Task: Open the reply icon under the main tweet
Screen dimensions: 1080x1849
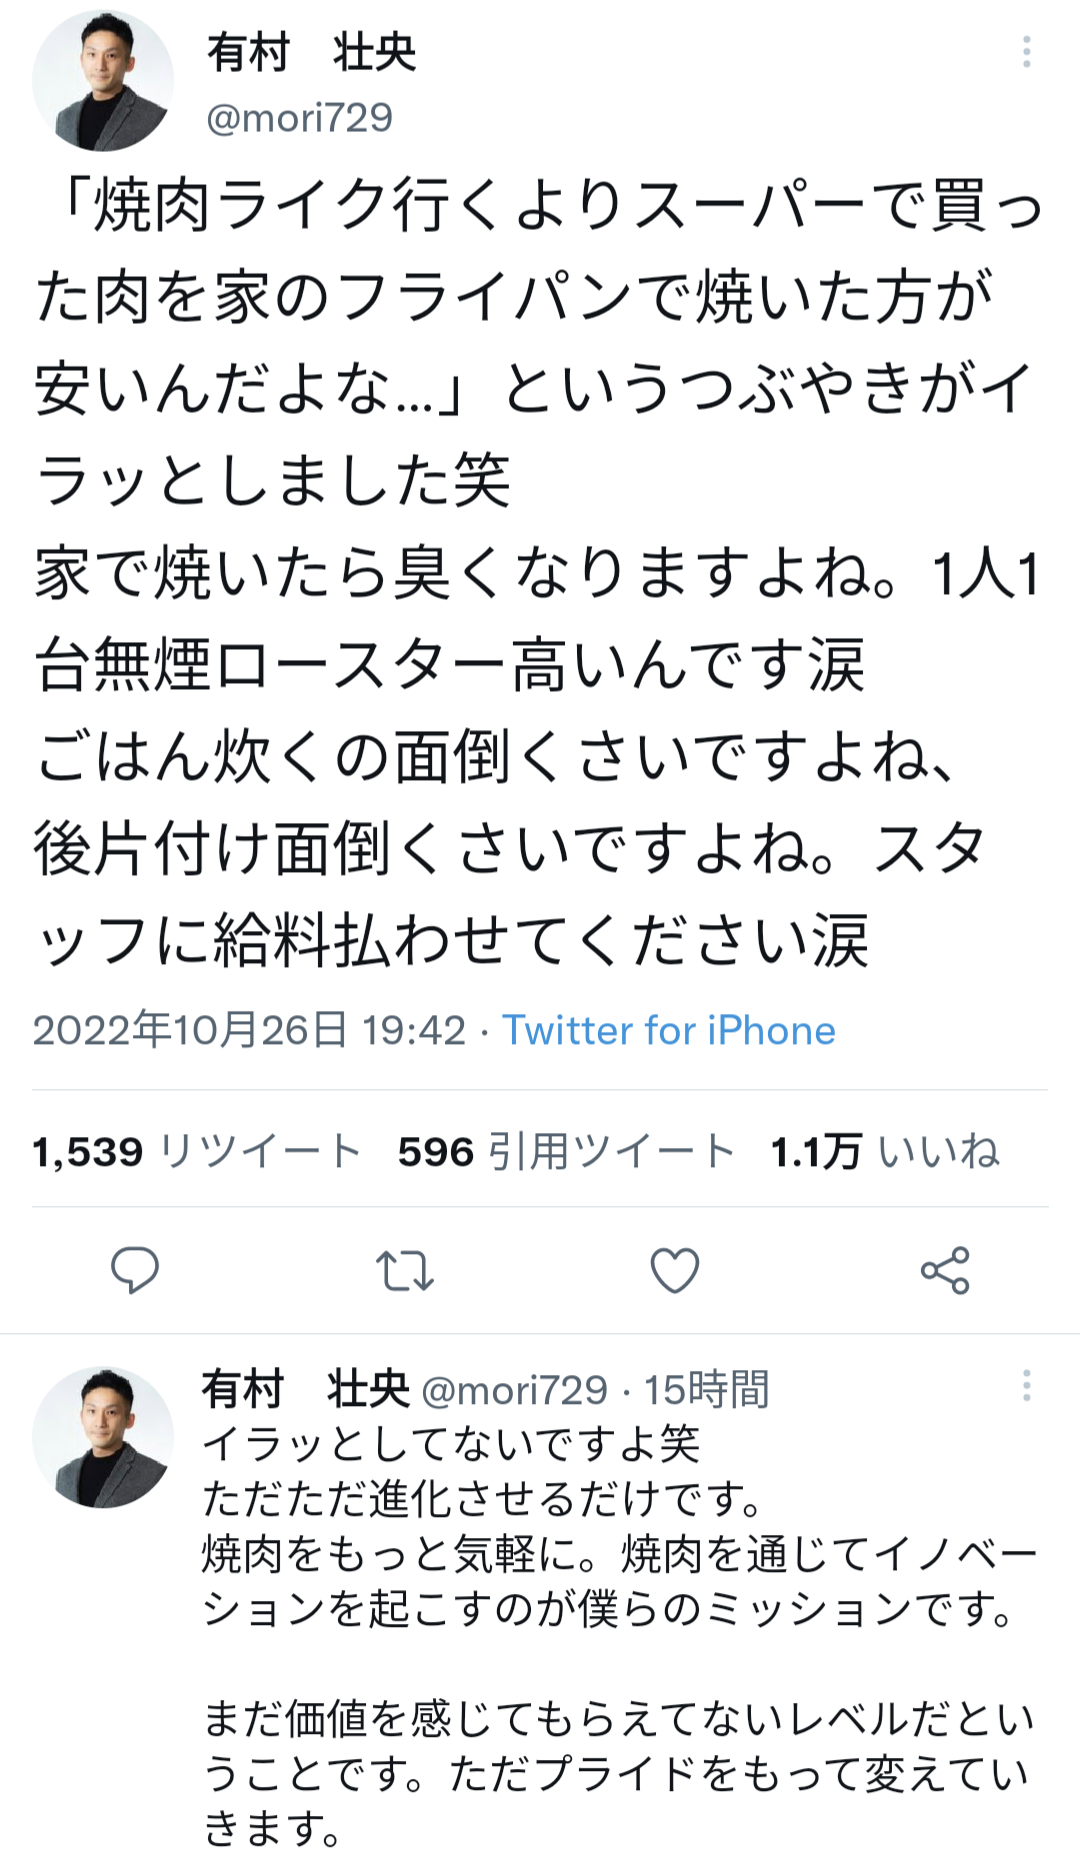Action: pos(135,1270)
